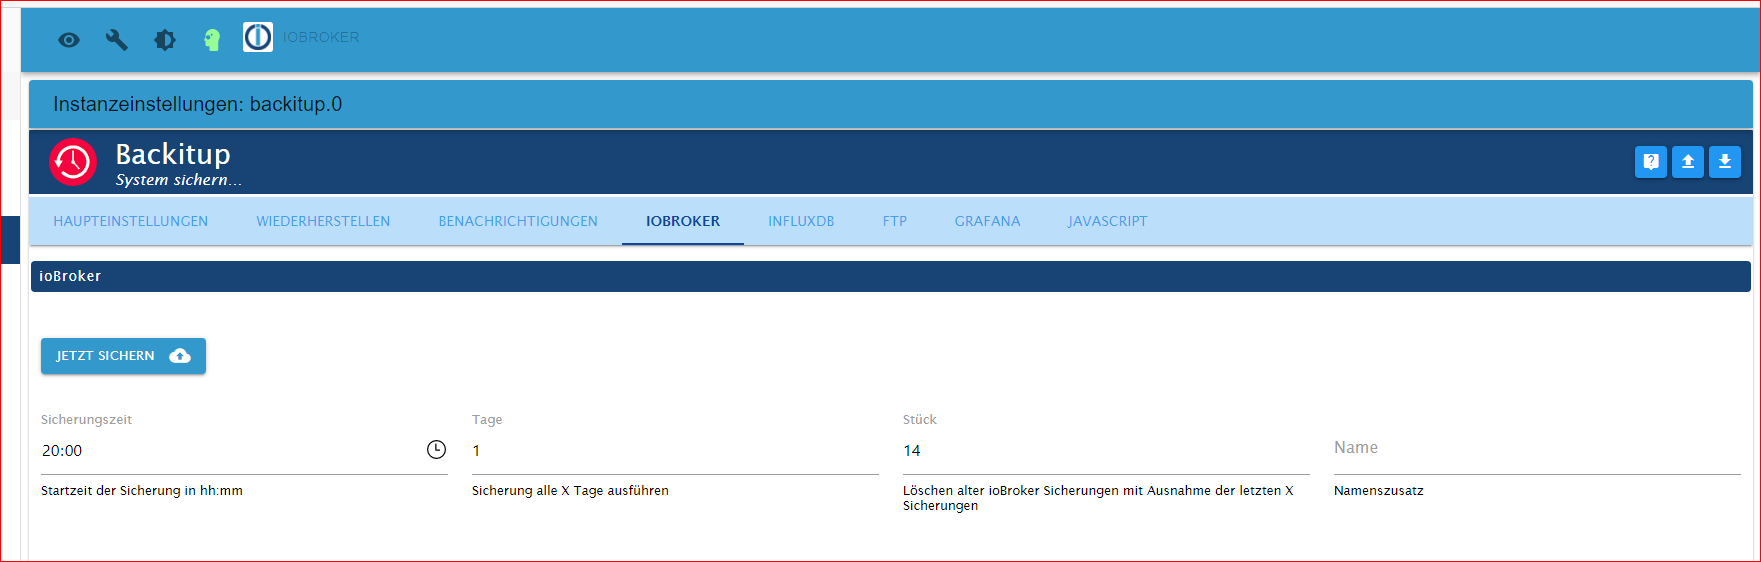
Task: Switch to the FTP tab
Action: (x=895, y=221)
